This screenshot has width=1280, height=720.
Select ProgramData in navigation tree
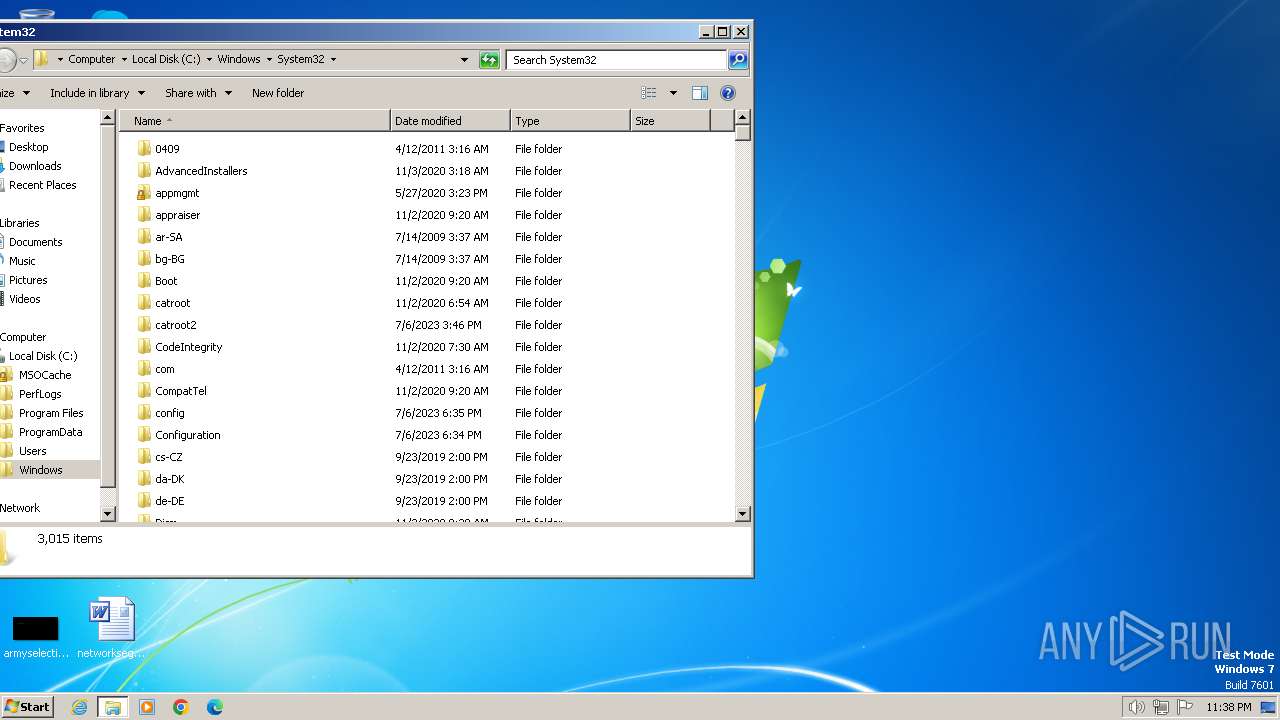coord(50,432)
